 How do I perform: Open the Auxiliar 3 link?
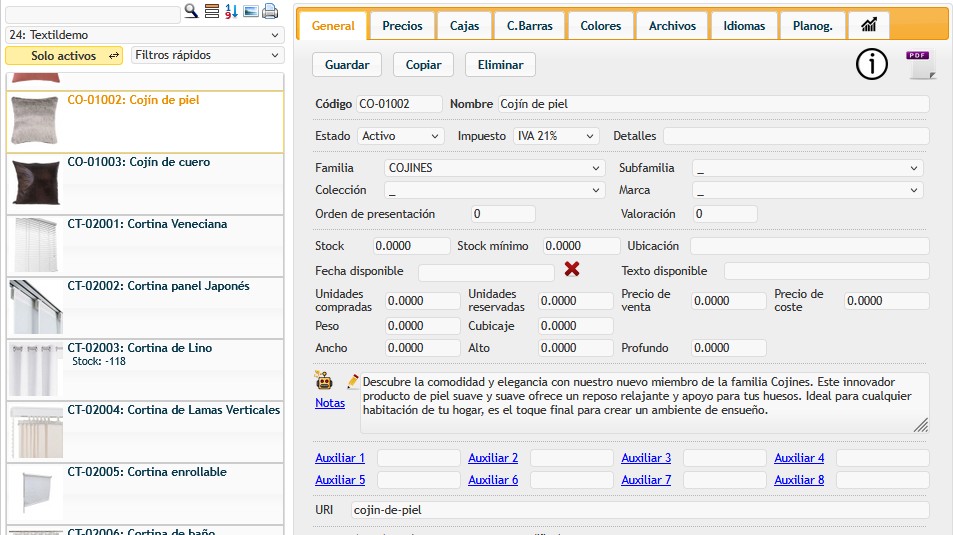[x=646, y=458]
